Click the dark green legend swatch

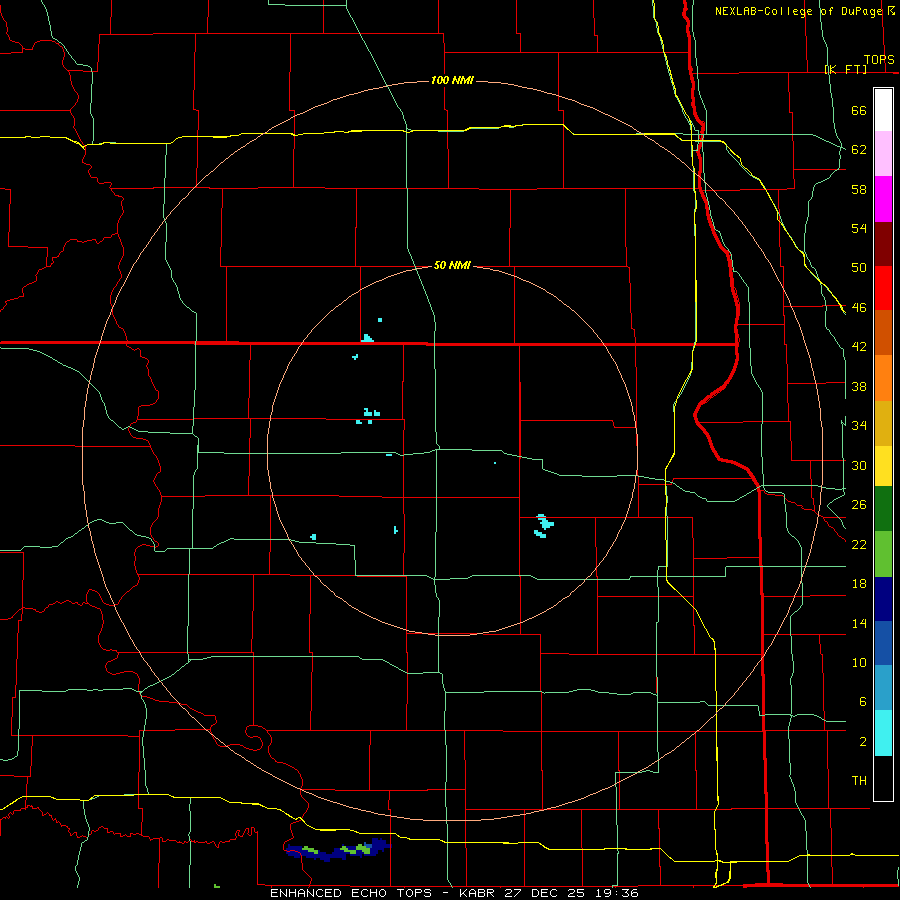pos(883,508)
